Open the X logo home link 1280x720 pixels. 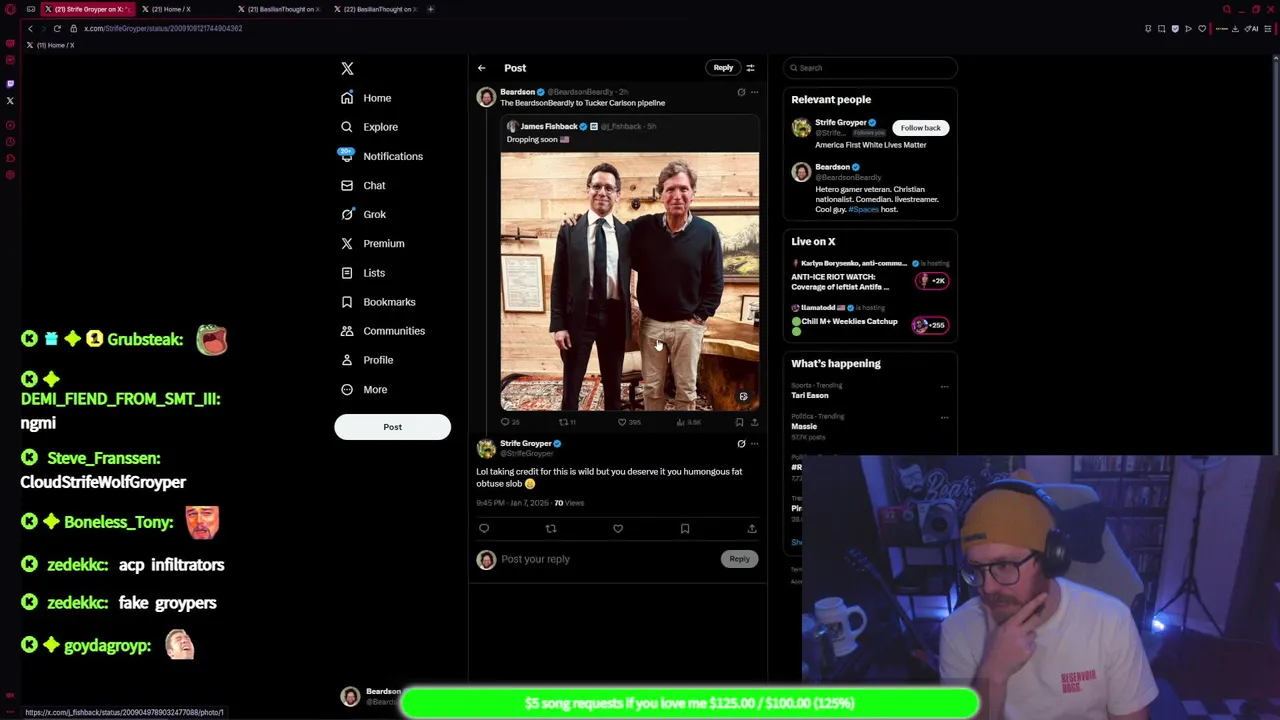click(347, 68)
